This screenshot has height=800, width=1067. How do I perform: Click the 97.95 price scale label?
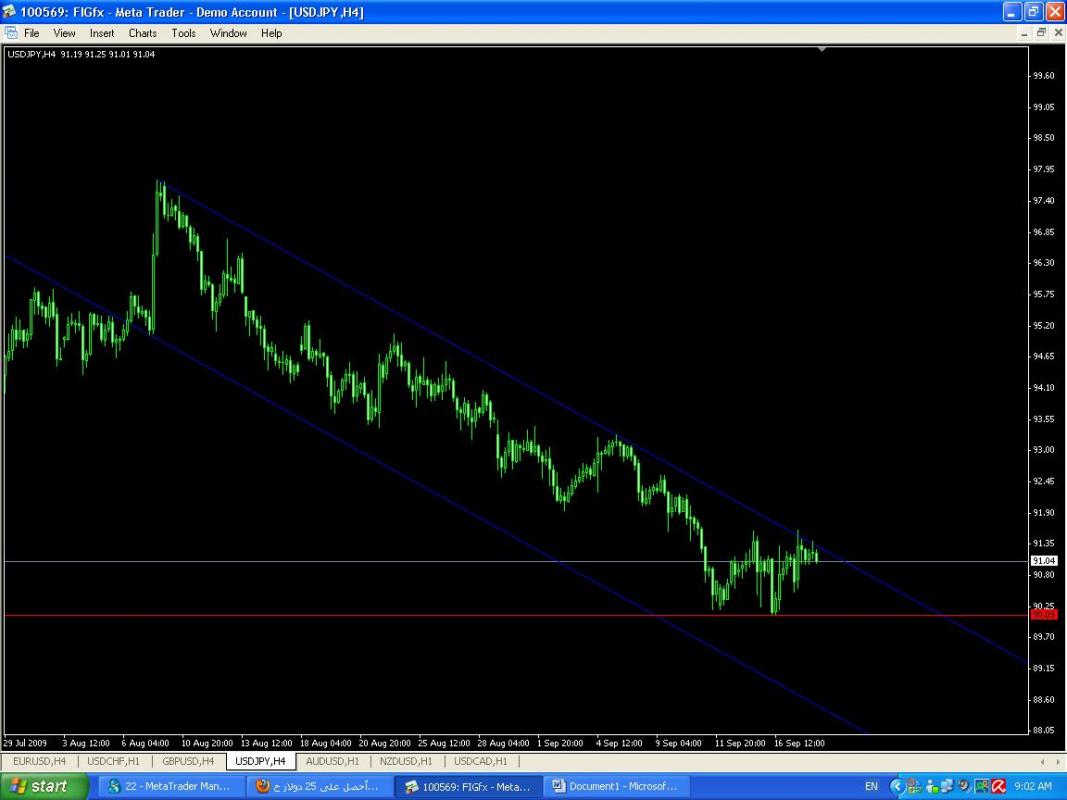point(1044,169)
